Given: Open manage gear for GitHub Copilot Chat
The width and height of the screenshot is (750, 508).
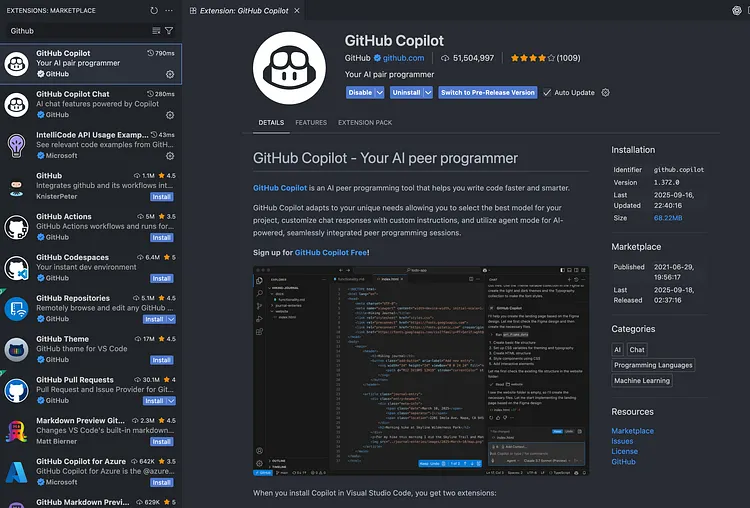Looking at the screenshot, I should pyautogui.click(x=170, y=115).
